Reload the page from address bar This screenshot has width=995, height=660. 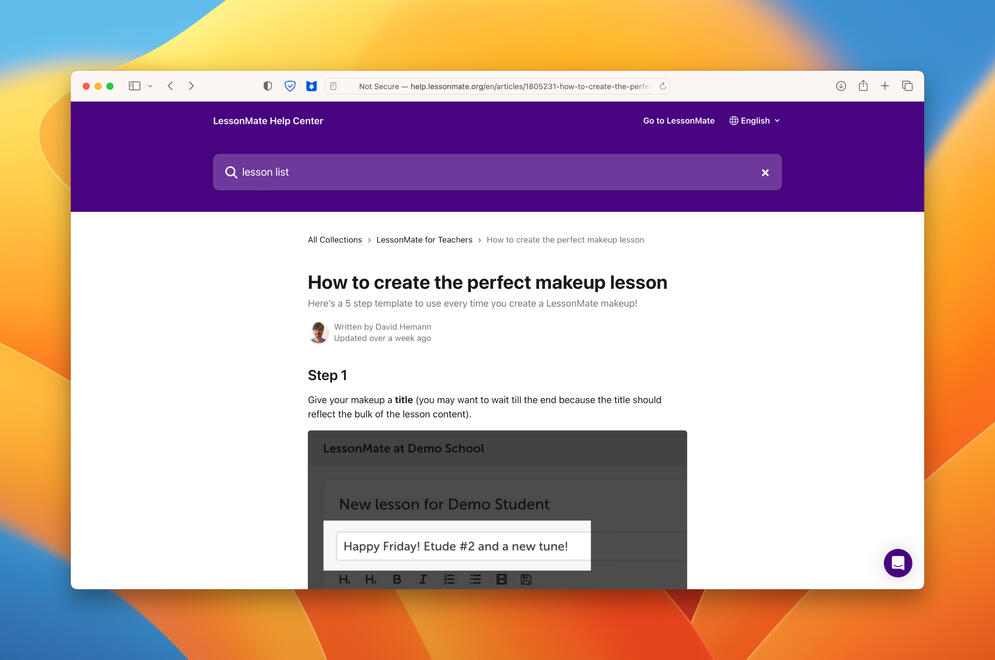tap(662, 86)
